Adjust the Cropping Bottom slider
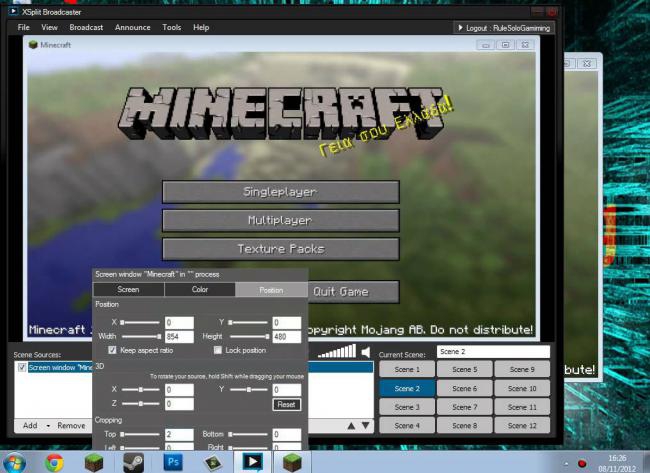The height and width of the screenshot is (473, 650). [248, 434]
